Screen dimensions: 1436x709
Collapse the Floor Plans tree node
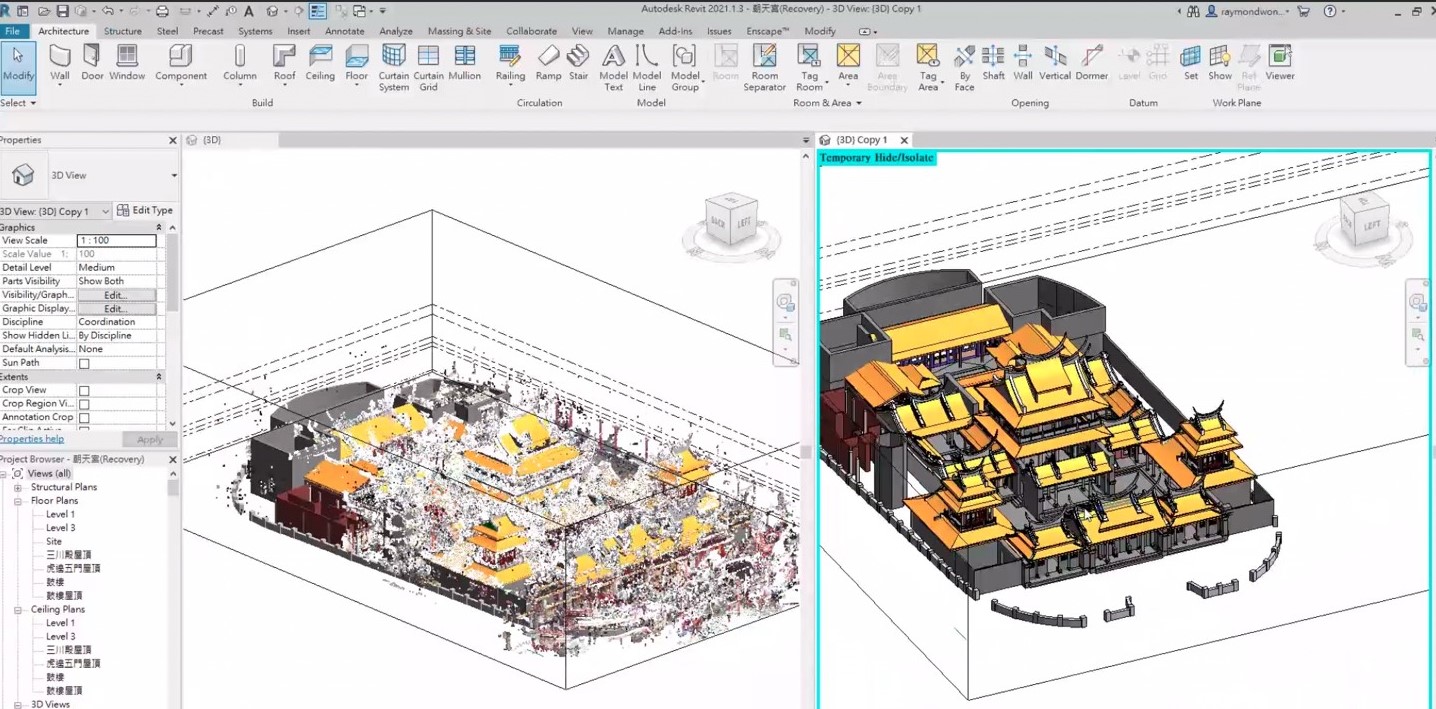[x=18, y=501]
